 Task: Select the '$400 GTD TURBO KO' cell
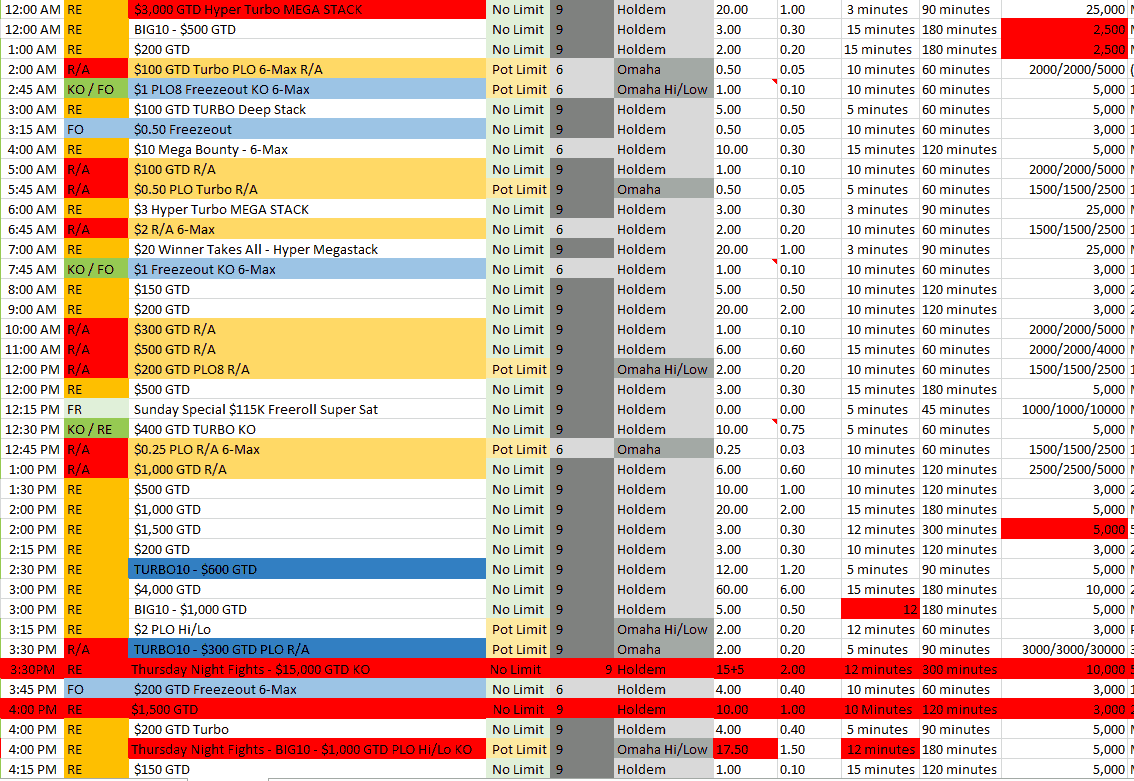(x=307, y=430)
